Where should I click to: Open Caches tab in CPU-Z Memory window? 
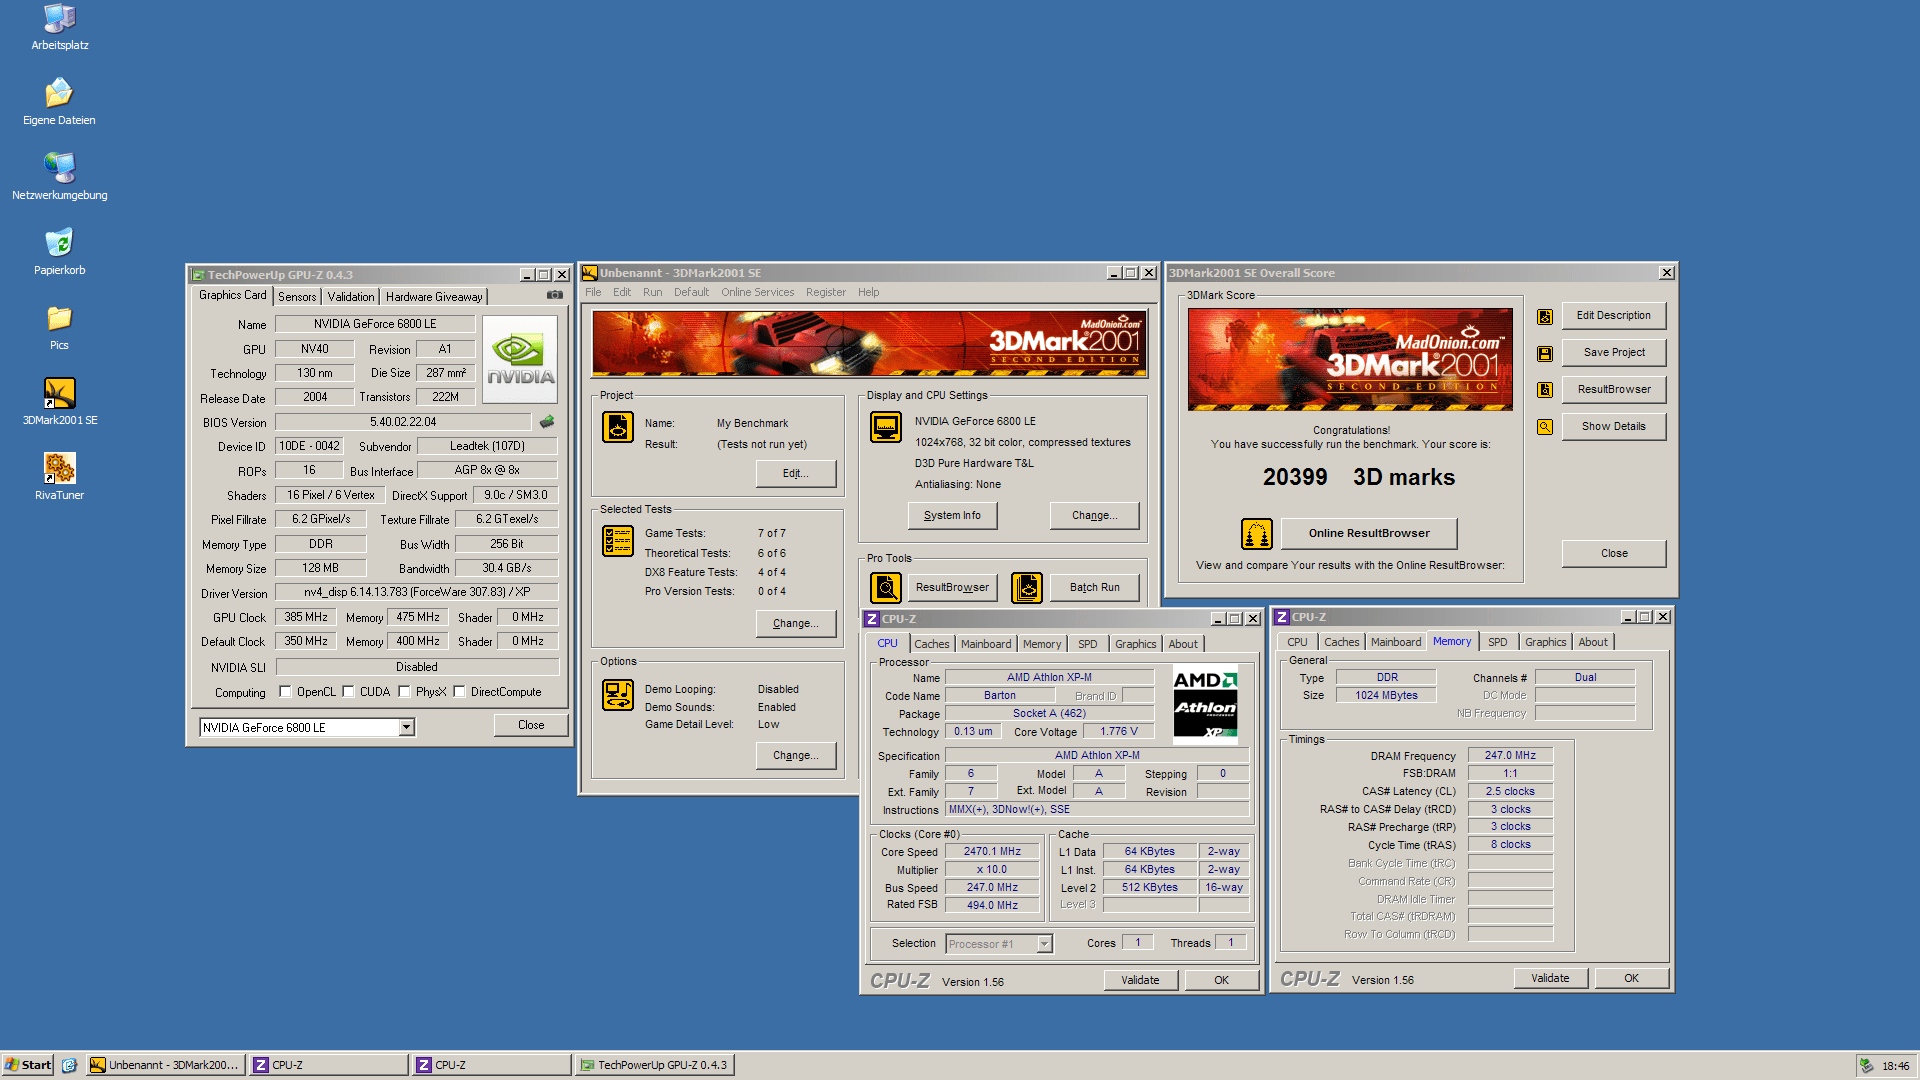pyautogui.click(x=1342, y=642)
